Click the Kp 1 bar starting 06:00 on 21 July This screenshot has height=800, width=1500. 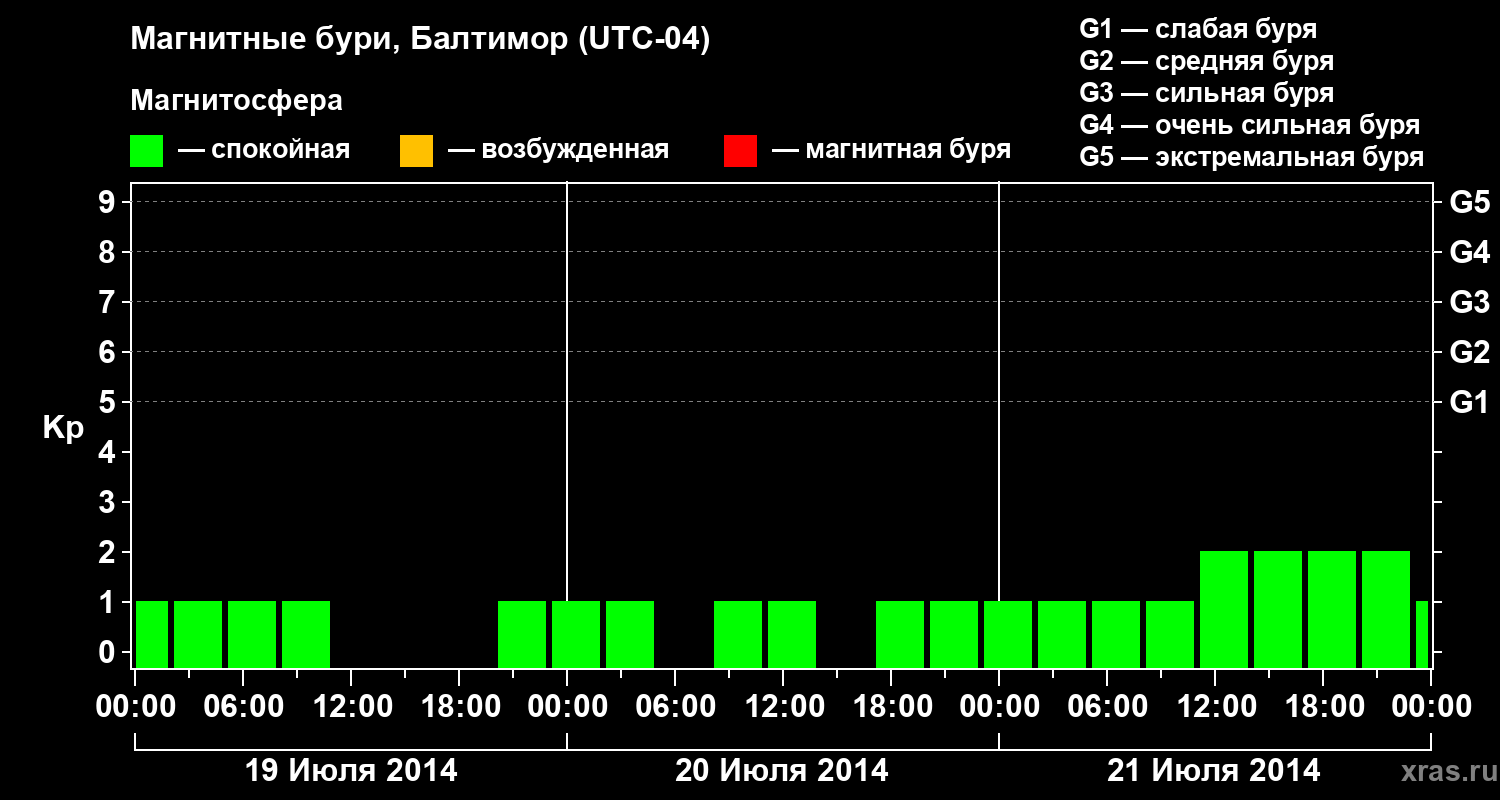pos(1116,634)
